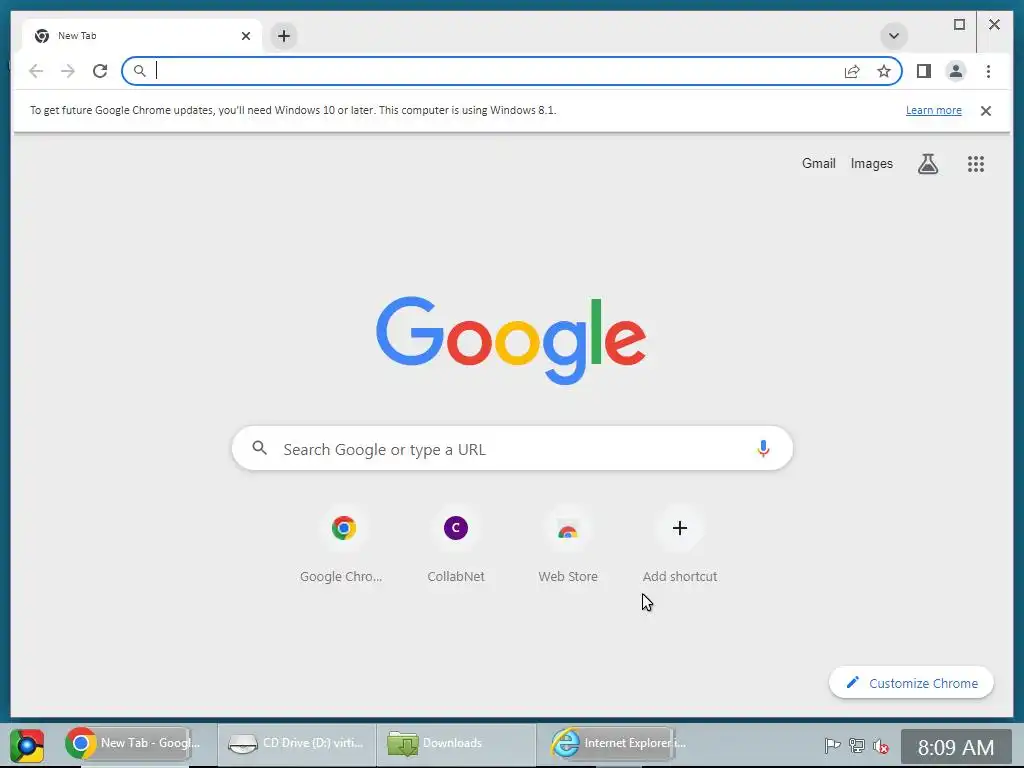Open the profile avatar button

955,71
